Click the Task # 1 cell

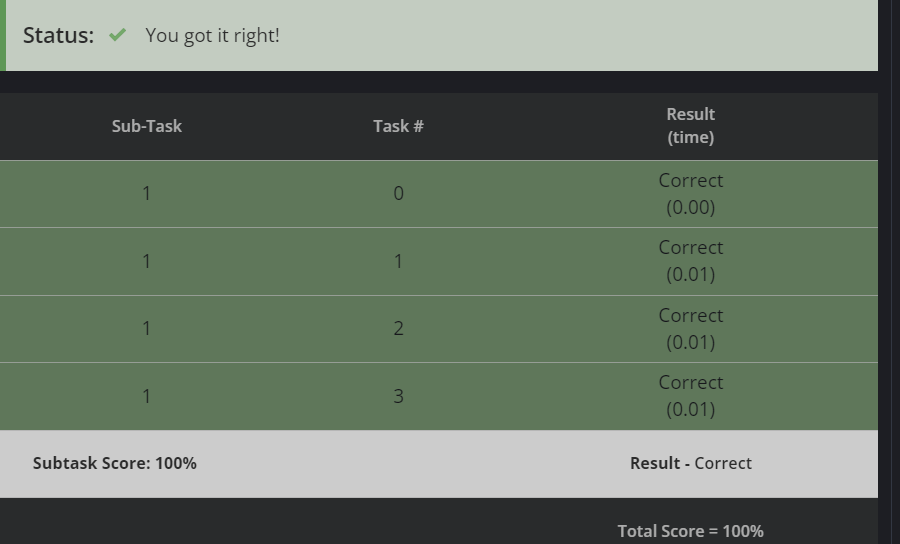(x=398, y=262)
